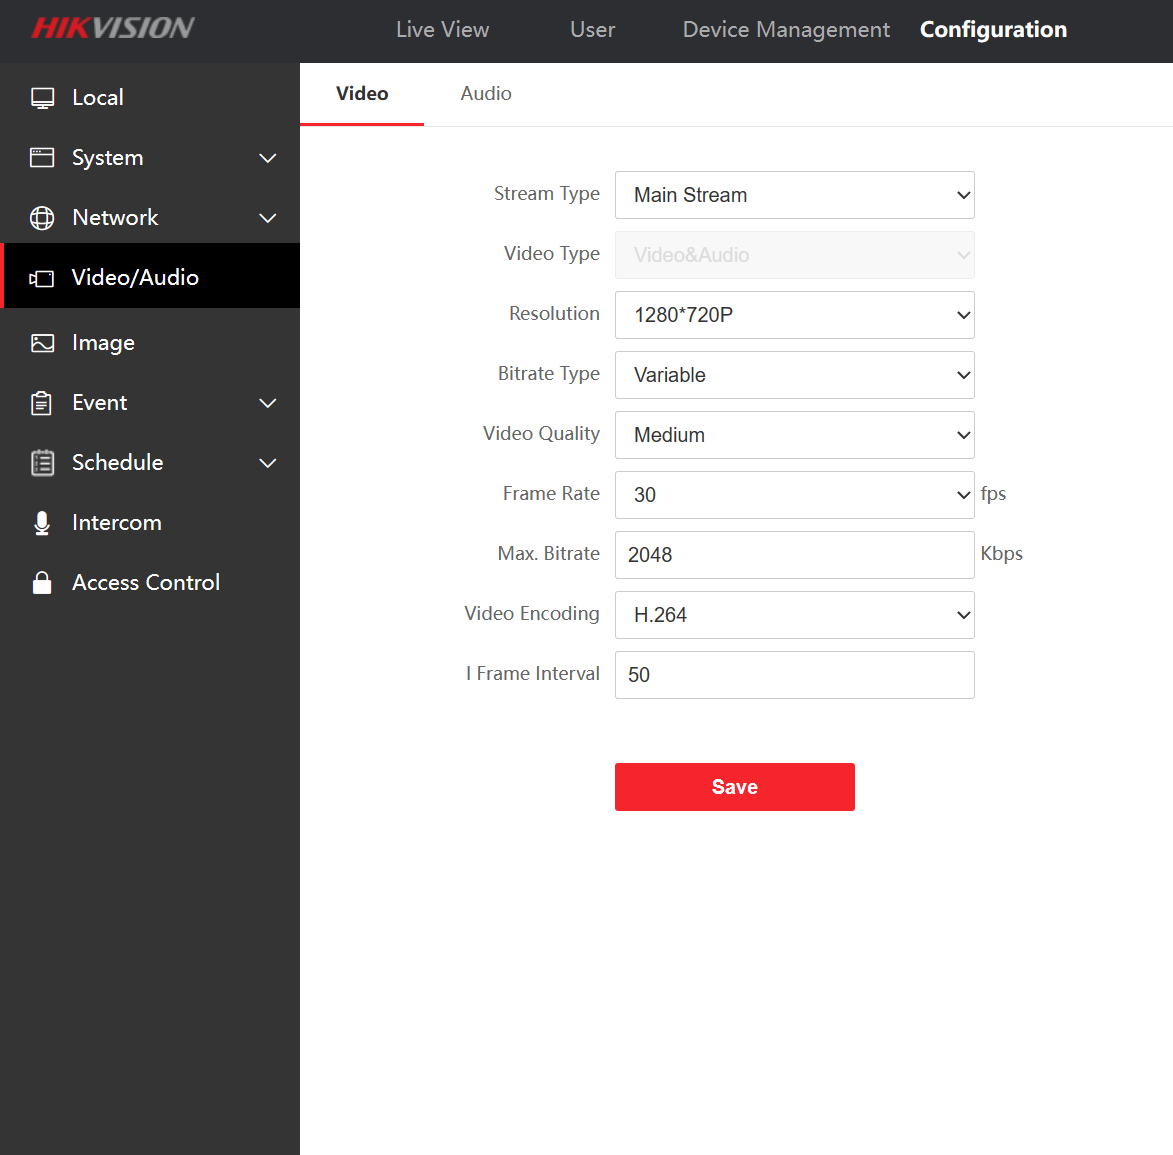Click the Hikvision logo
The height and width of the screenshot is (1155, 1173).
coord(113,28)
